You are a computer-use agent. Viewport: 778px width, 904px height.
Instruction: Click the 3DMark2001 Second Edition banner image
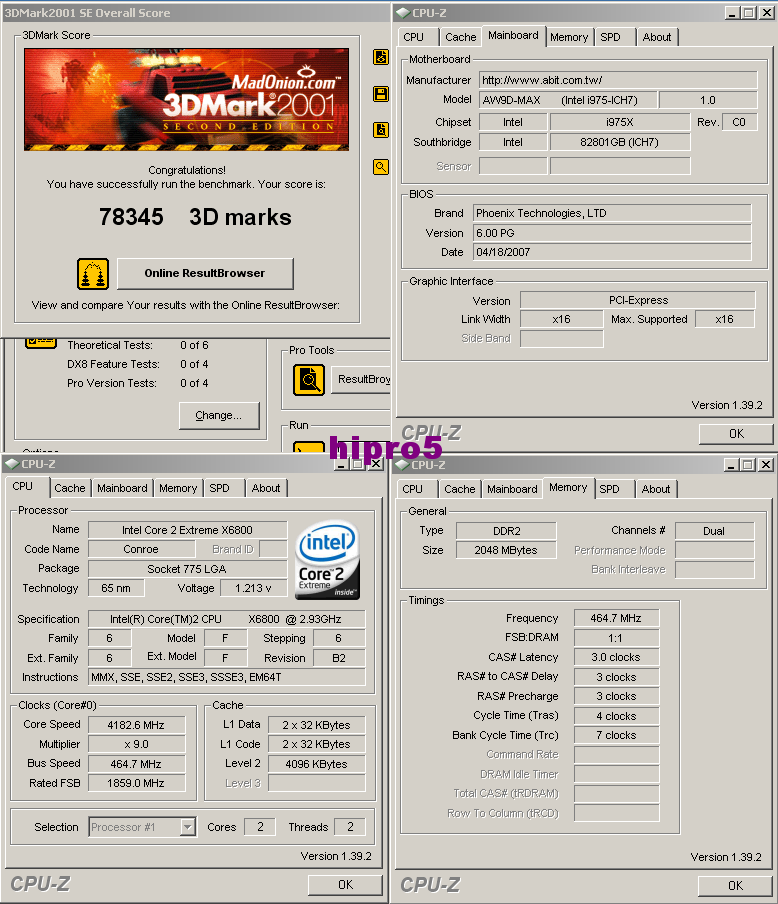pyautogui.click(x=186, y=99)
